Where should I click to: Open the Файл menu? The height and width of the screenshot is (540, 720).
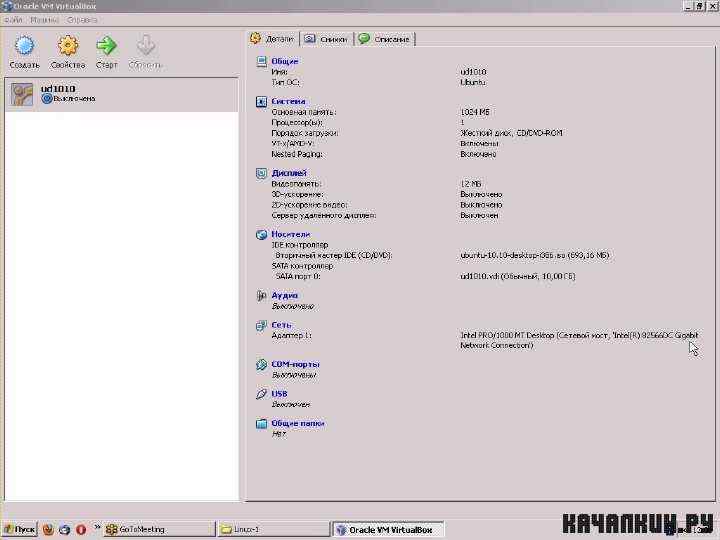tap(13, 20)
